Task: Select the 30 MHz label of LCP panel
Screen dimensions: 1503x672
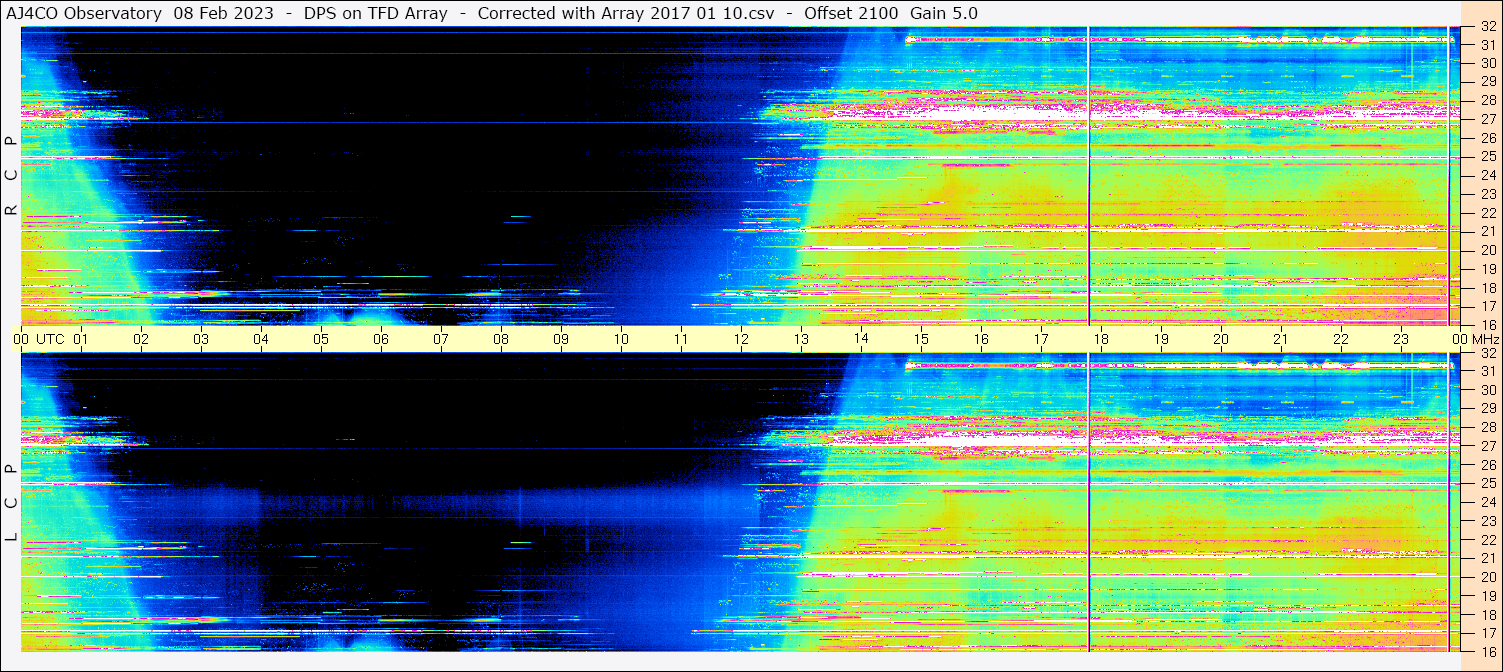Action: [1488, 390]
